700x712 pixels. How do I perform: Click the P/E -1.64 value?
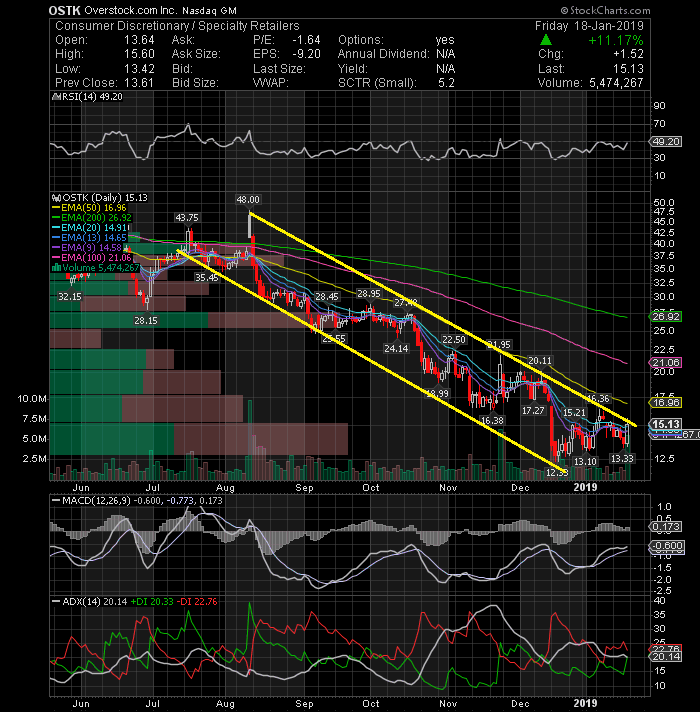tap(306, 40)
